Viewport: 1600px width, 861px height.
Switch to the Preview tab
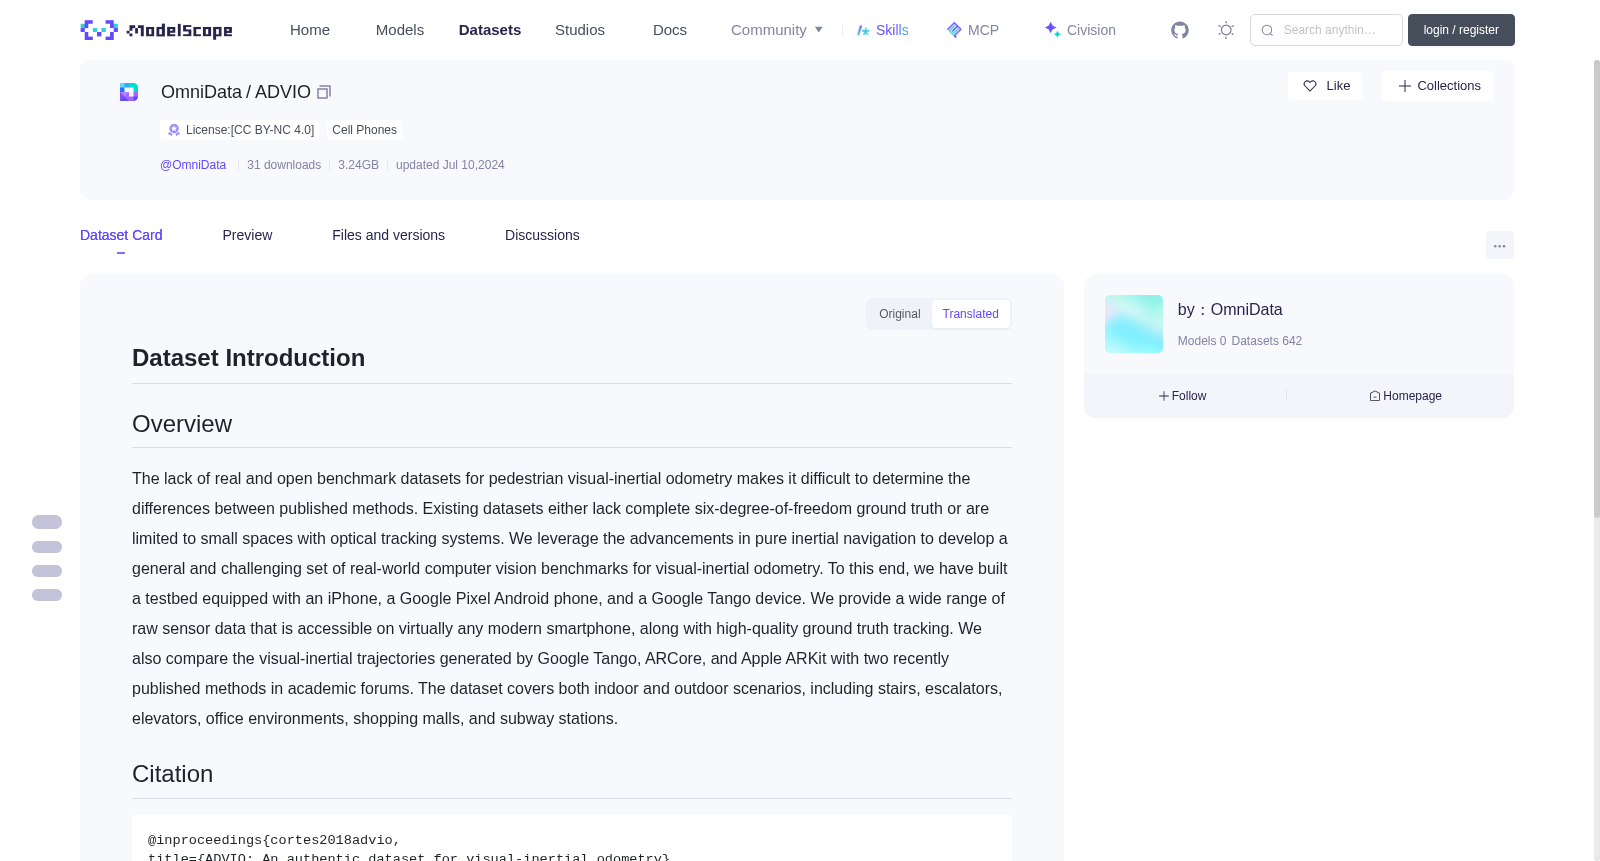[247, 235]
